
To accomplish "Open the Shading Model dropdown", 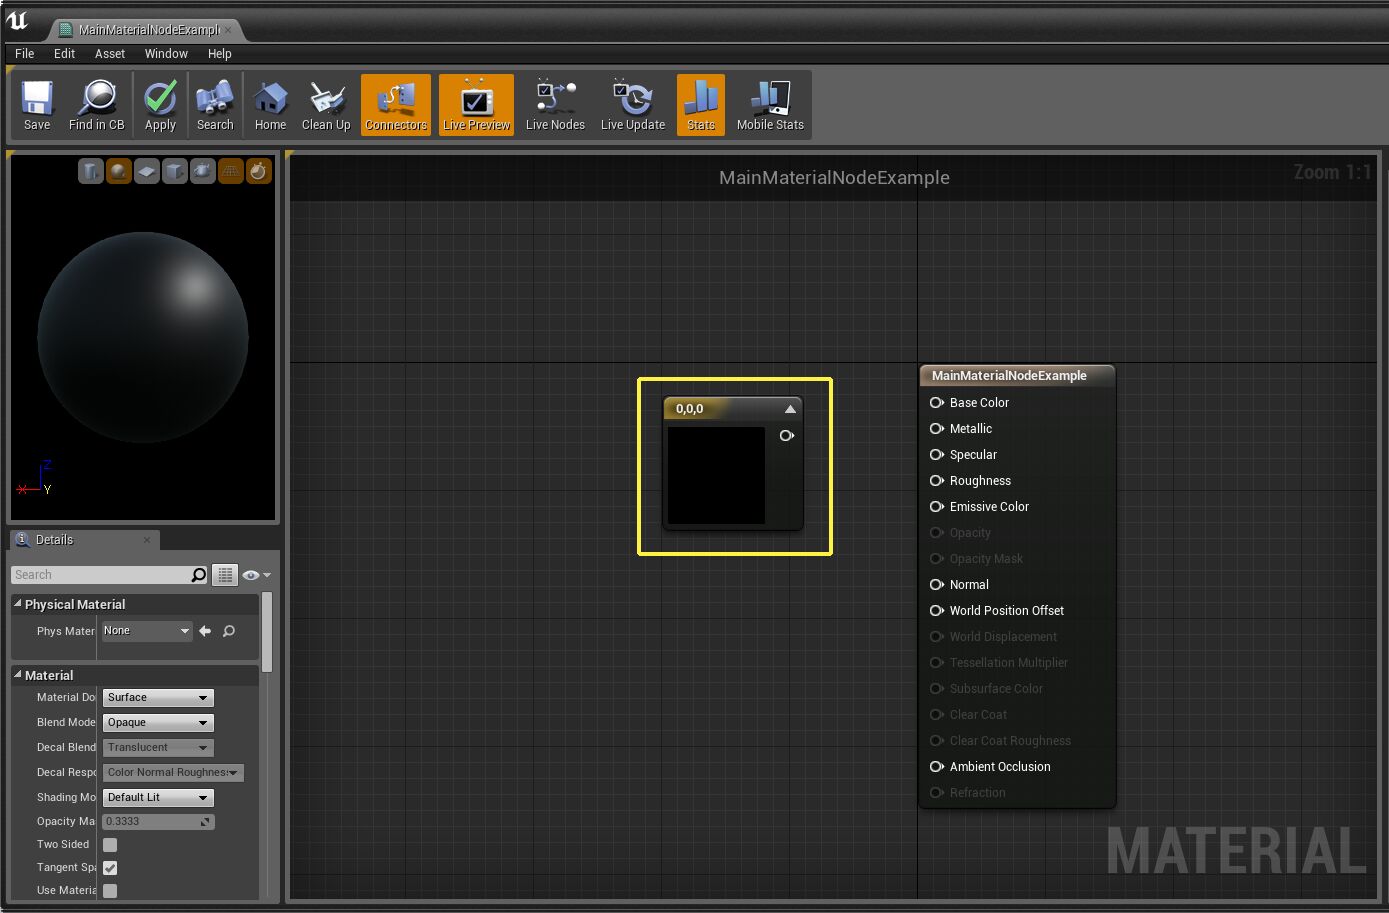I will [x=157, y=797].
